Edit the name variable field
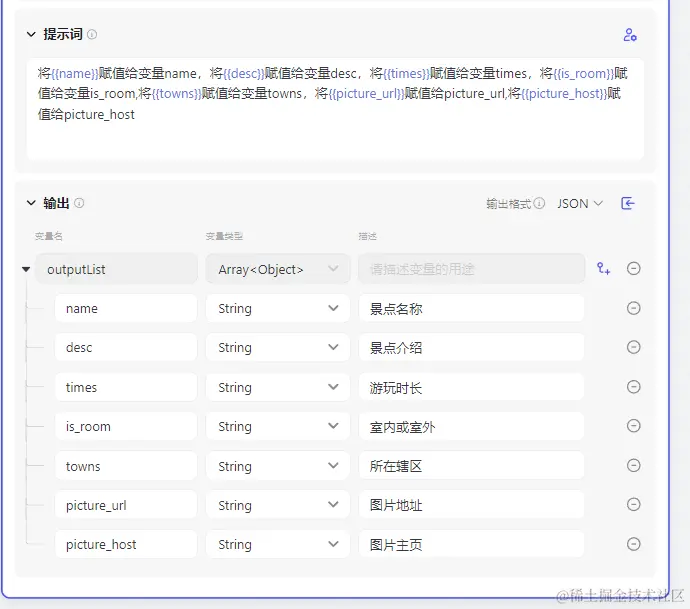 (x=126, y=308)
